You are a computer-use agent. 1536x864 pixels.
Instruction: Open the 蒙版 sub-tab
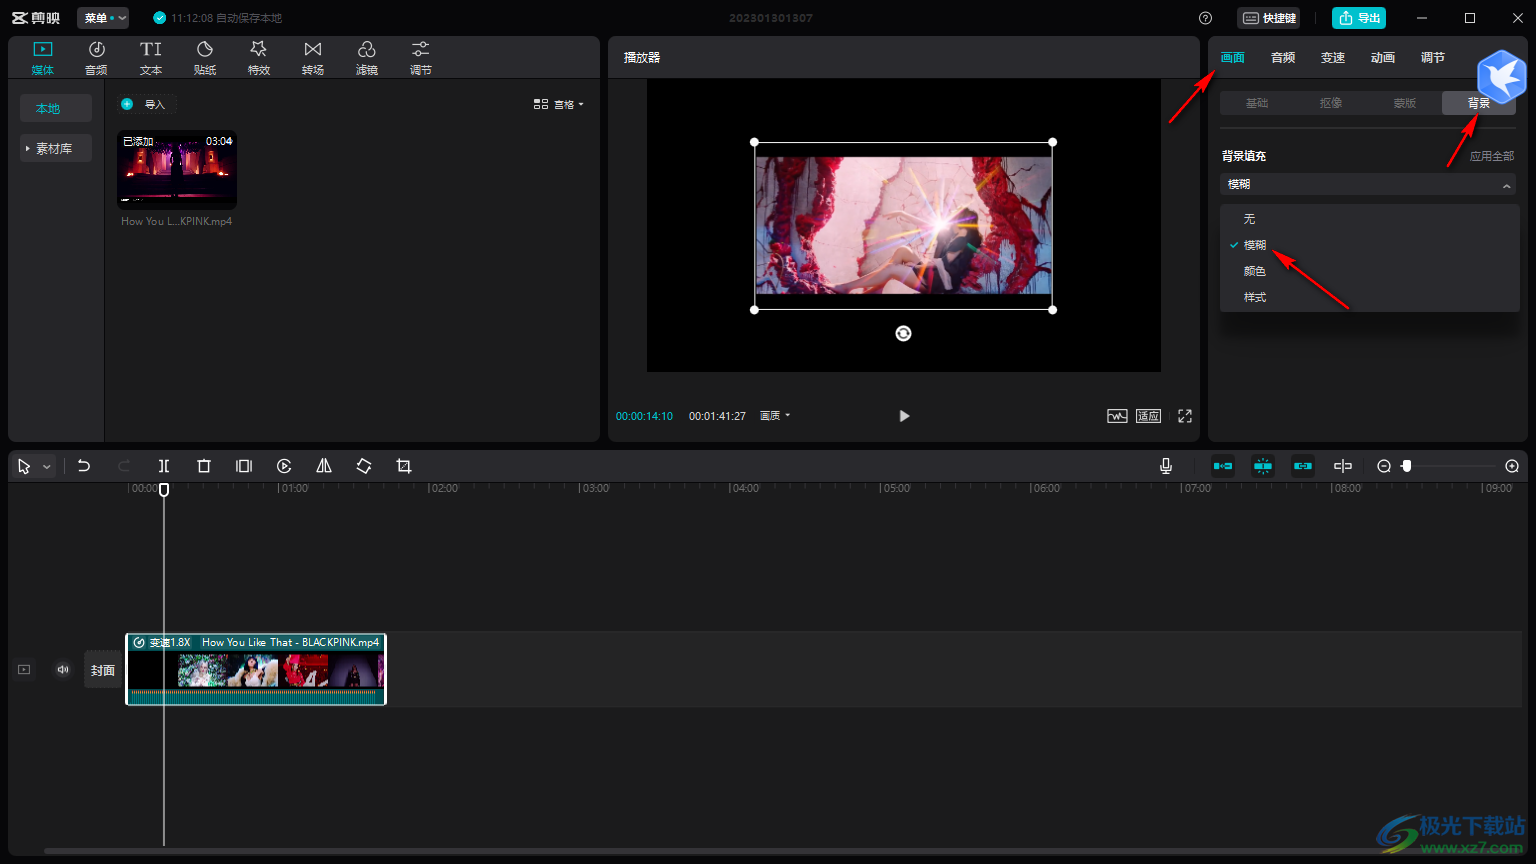point(1405,103)
